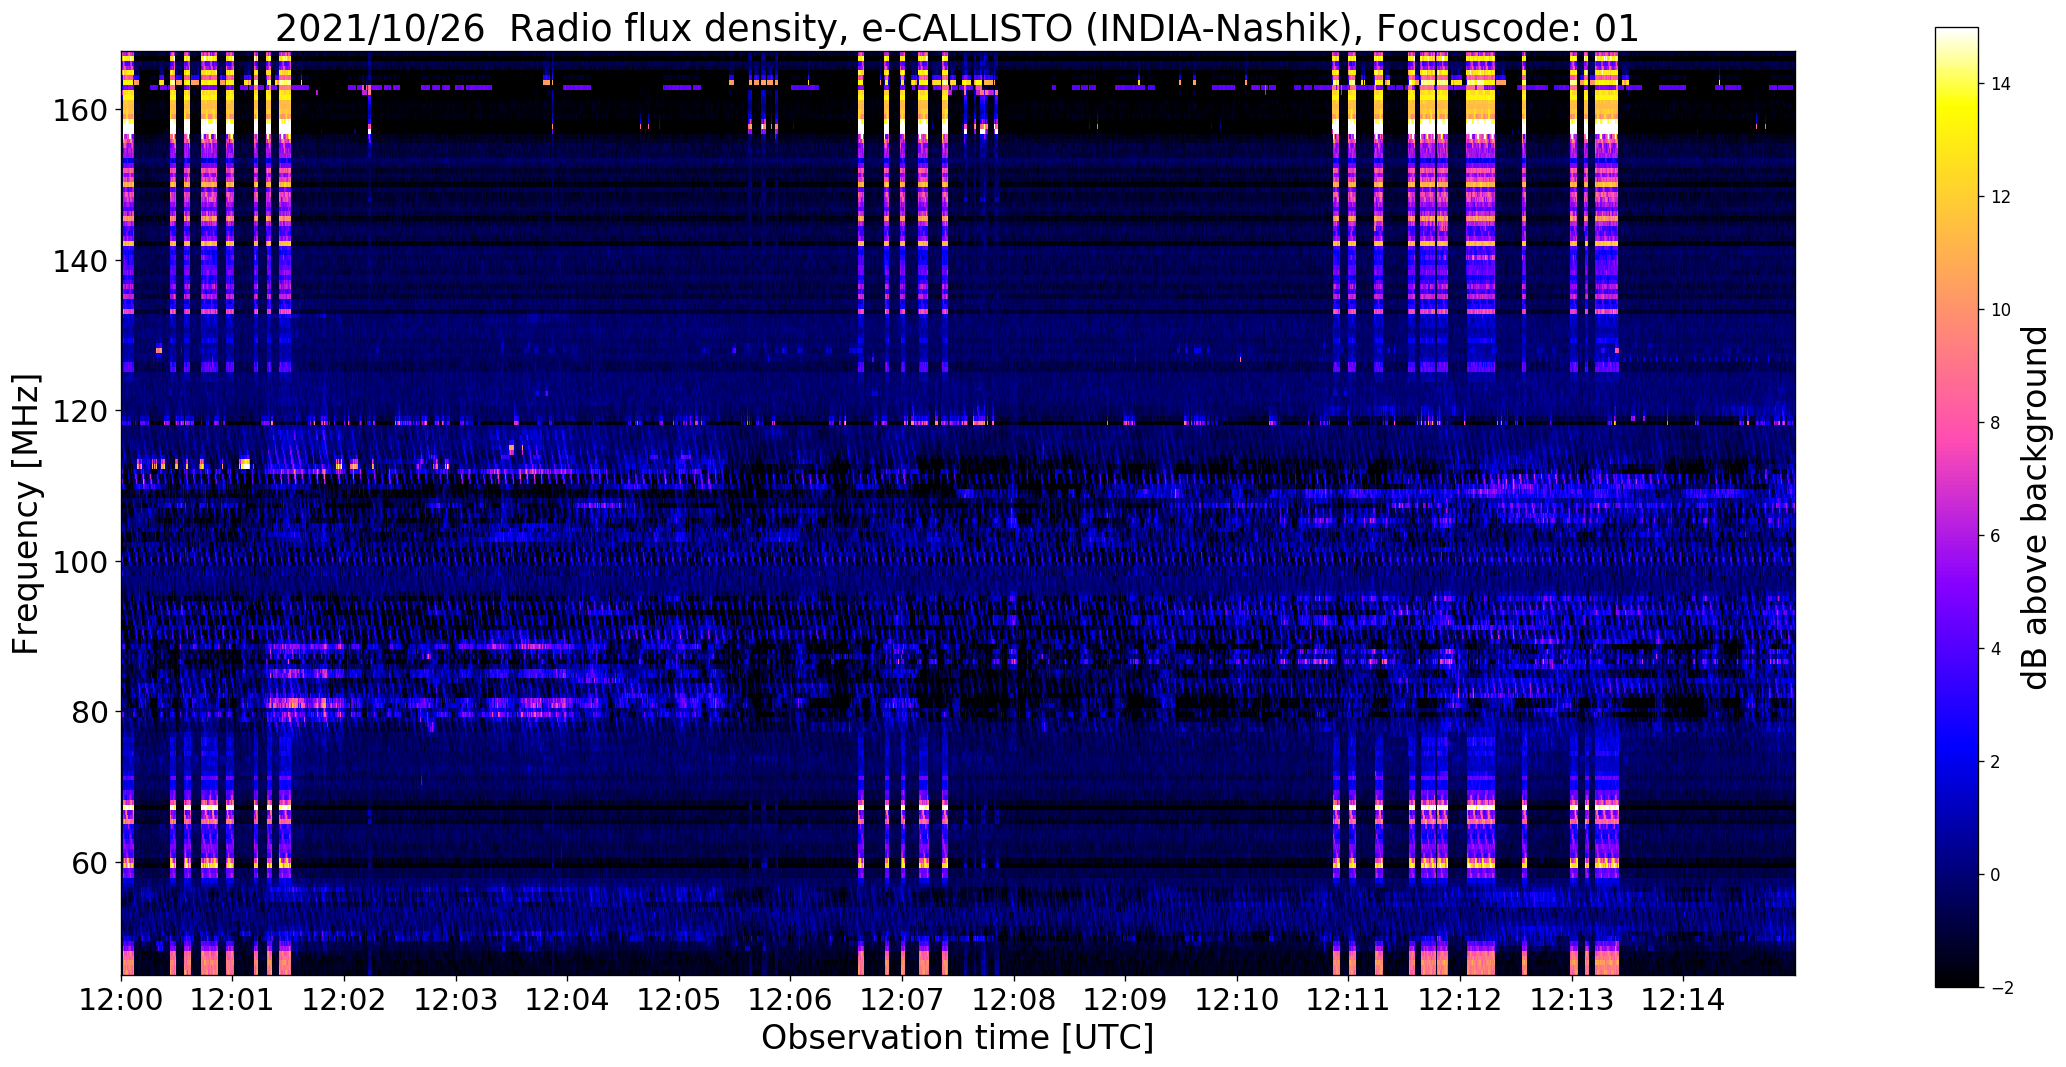The height and width of the screenshot is (1067, 2066).
Task: Click the 60 MHz frequency tick label
Action: (x=88, y=862)
